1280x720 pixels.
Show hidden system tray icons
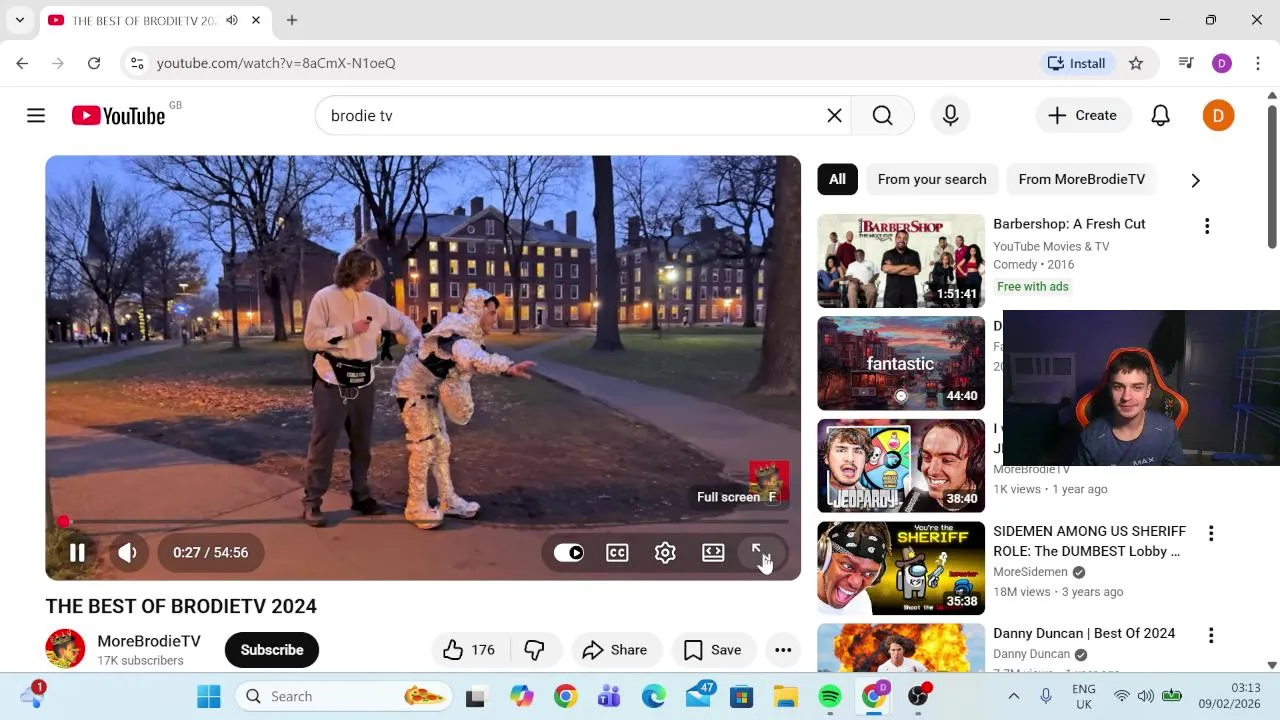point(1013,696)
